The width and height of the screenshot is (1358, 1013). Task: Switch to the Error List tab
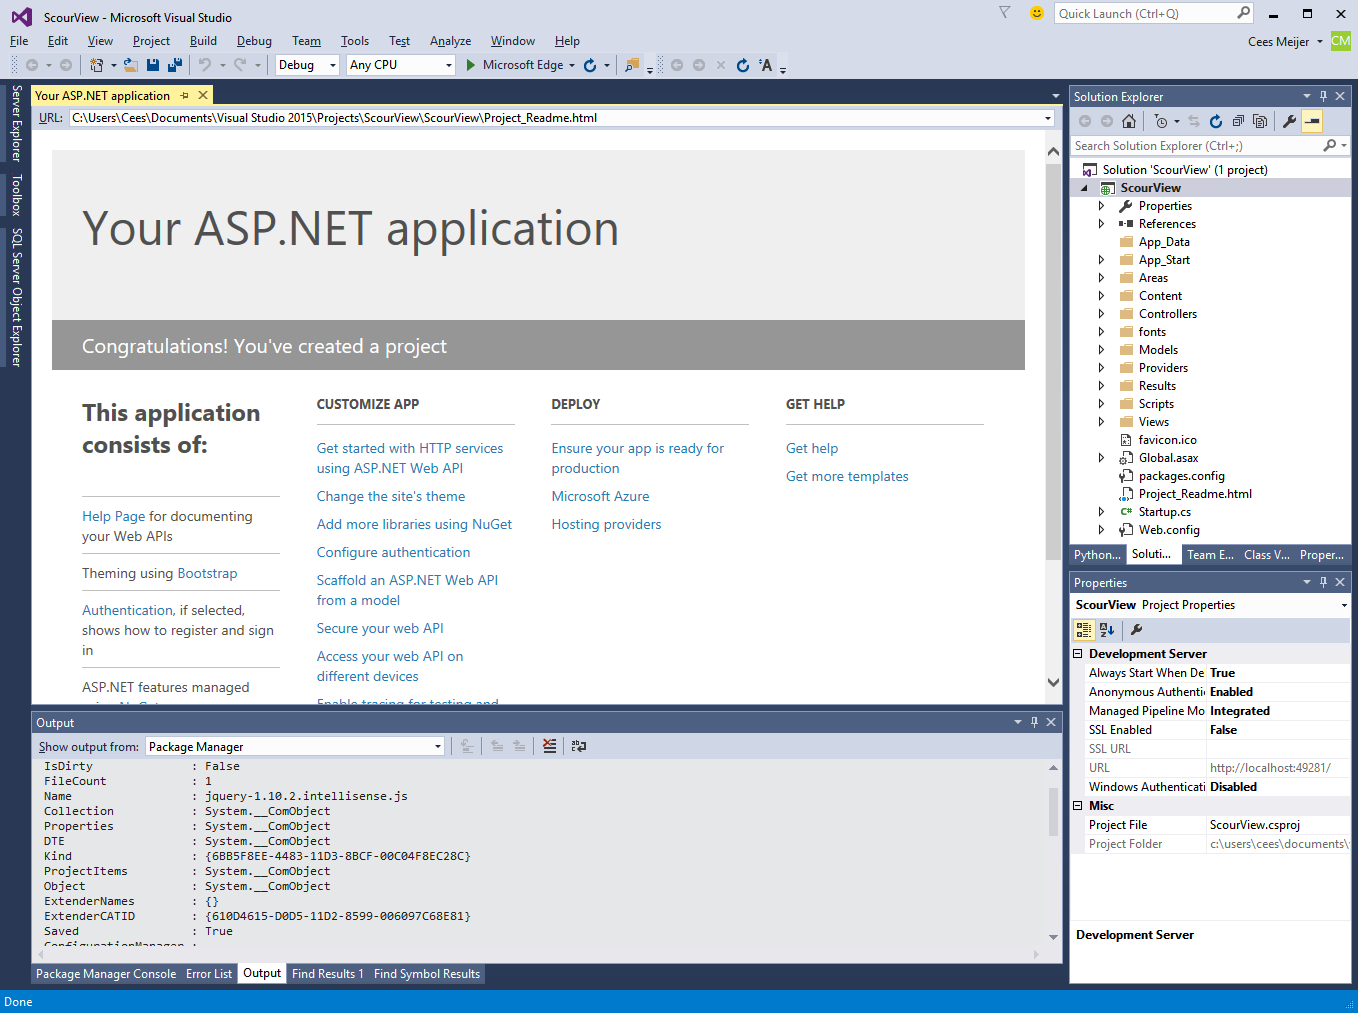tap(209, 974)
